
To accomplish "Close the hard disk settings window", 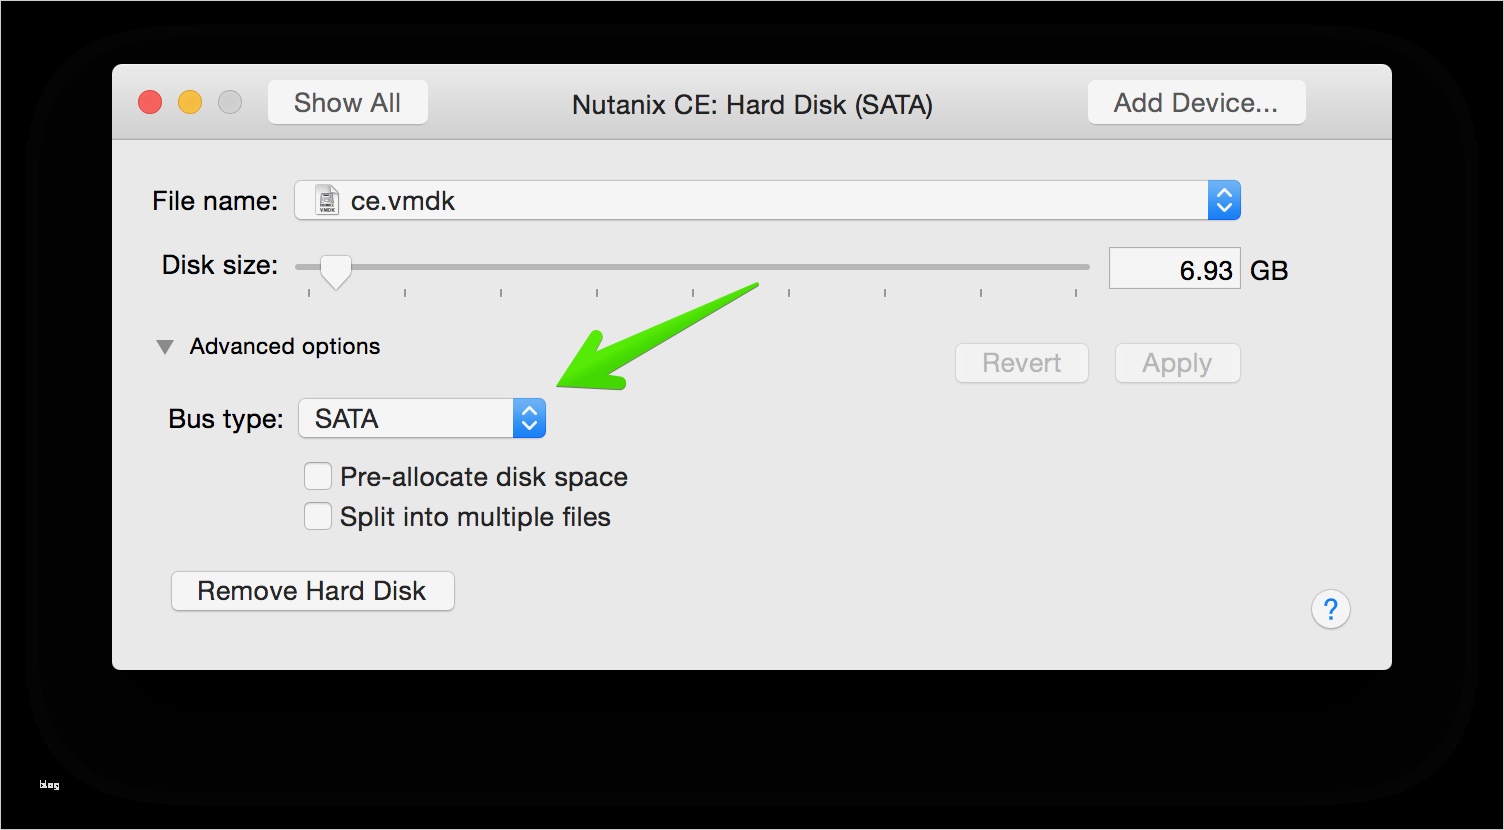I will click(150, 102).
